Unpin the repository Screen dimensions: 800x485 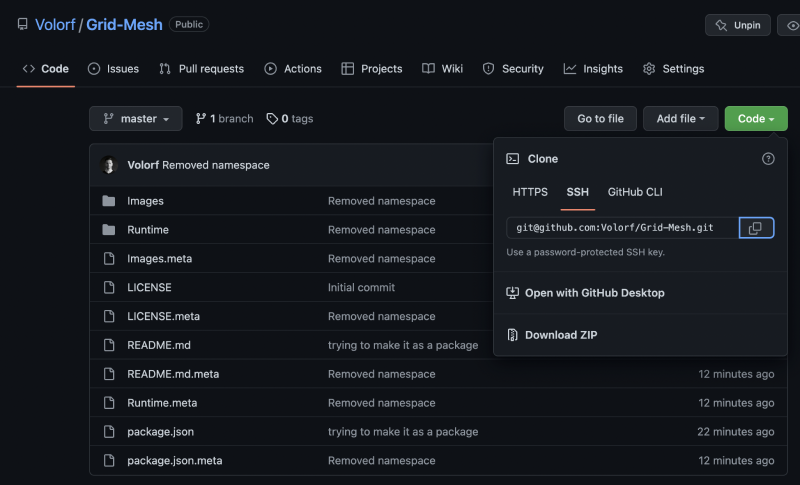(x=738, y=25)
